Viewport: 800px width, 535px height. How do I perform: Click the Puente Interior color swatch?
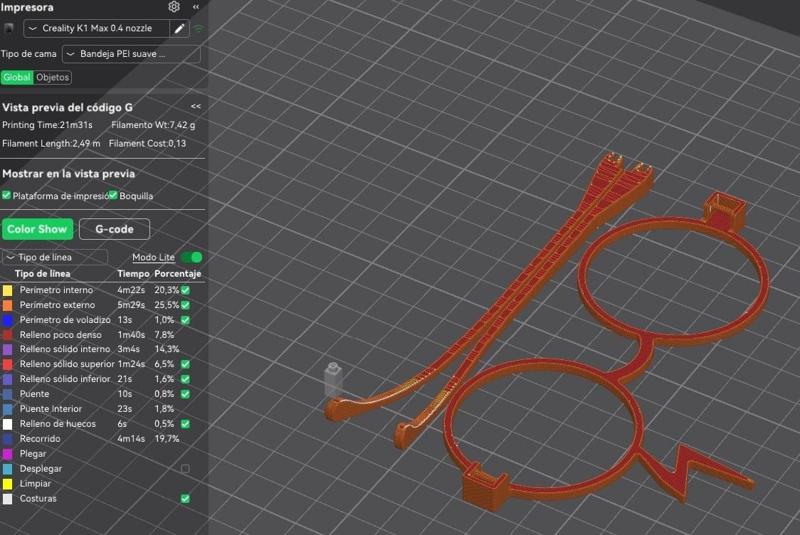click(x=8, y=409)
